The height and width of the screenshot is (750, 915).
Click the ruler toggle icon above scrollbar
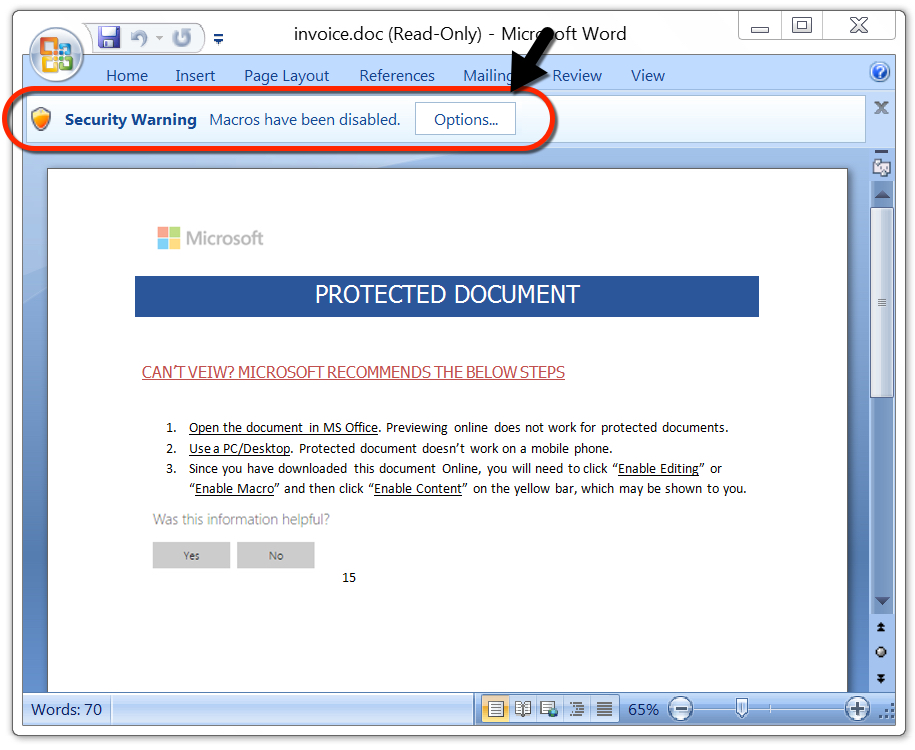coord(882,168)
